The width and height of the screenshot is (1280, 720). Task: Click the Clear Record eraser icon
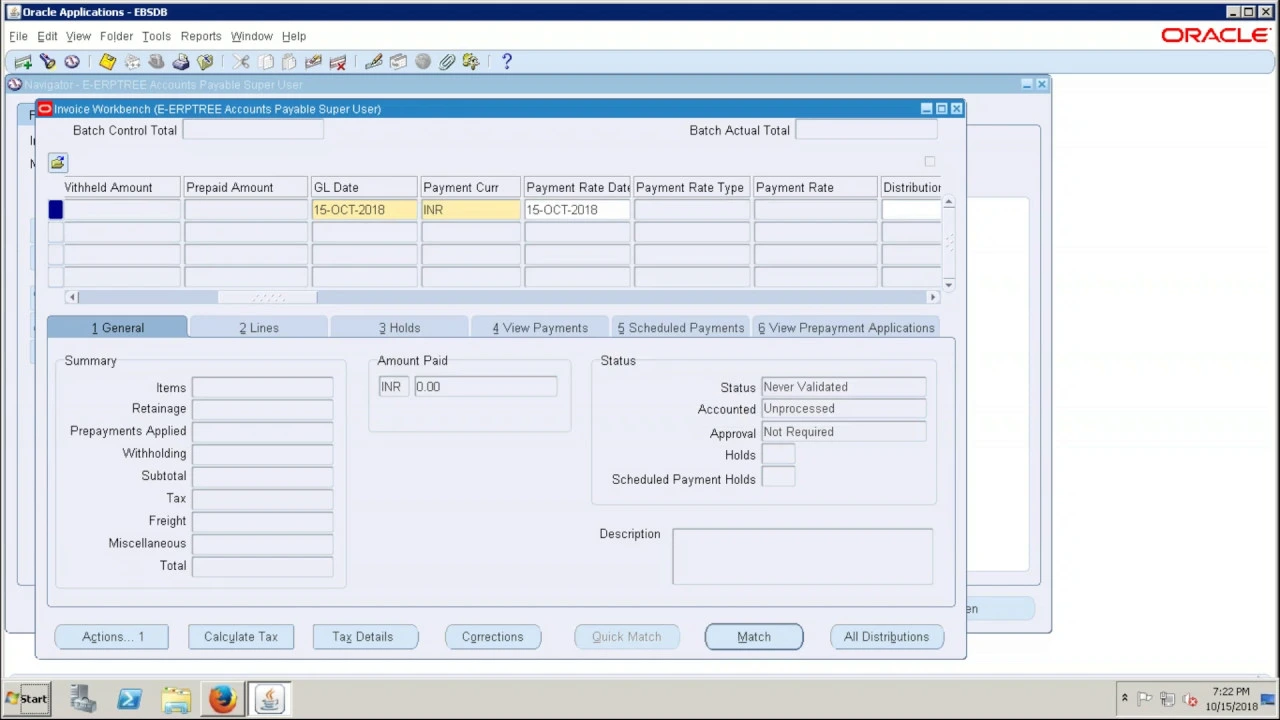coord(313,62)
